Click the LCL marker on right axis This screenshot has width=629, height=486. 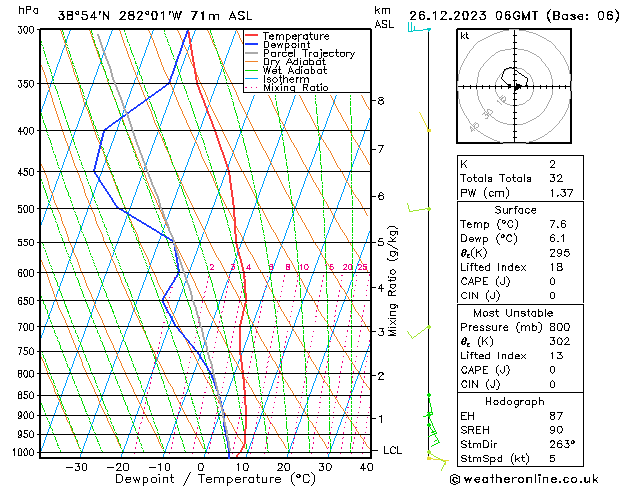(392, 450)
